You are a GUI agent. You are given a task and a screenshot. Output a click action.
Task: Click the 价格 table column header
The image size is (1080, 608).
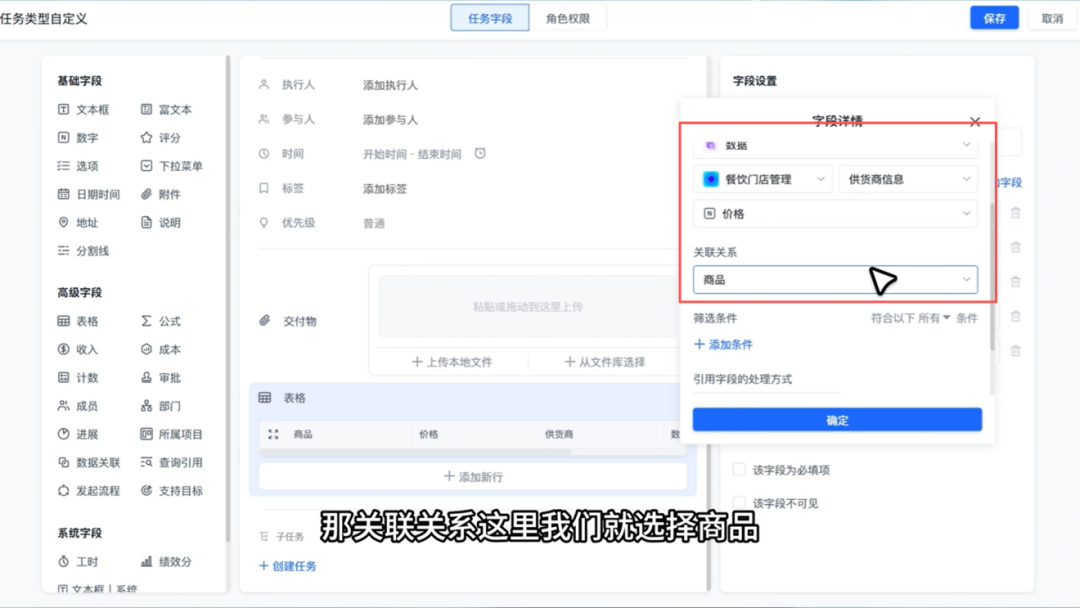(x=428, y=434)
